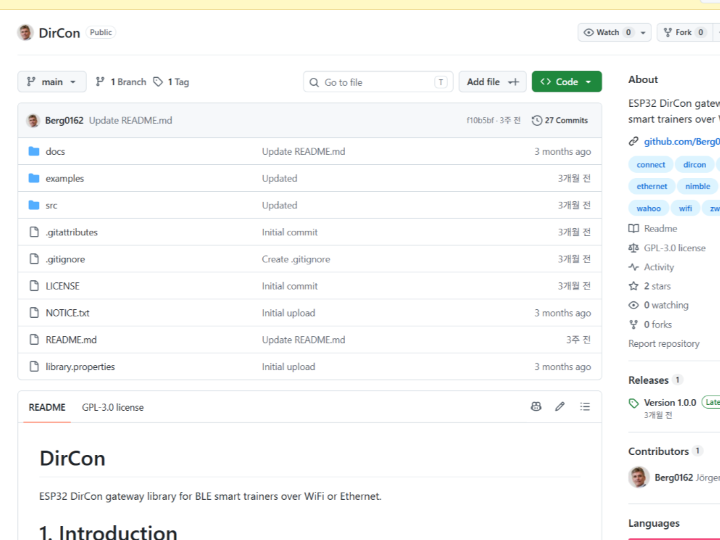
Task: Click the forks icon in About
Action: 634,325
